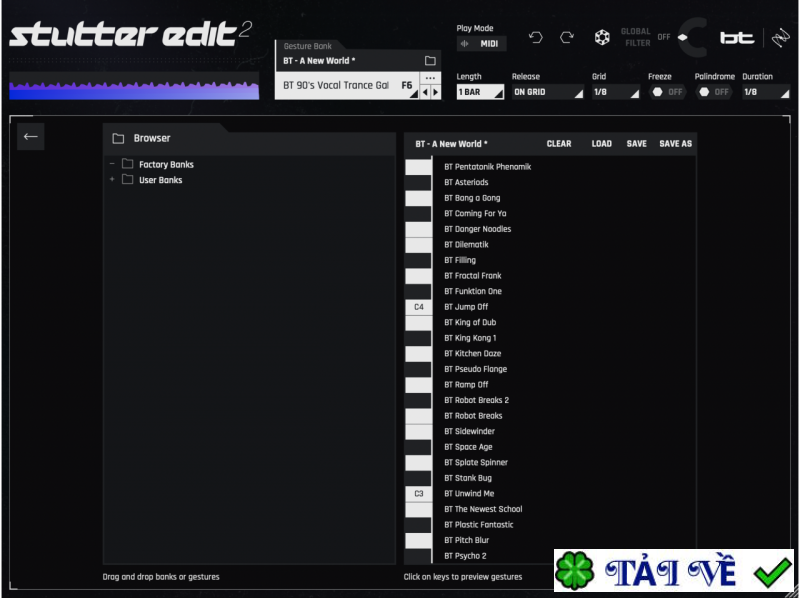Click the BT logo icon
Viewport: 800px width, 598px height.
(x=737, y=38)
